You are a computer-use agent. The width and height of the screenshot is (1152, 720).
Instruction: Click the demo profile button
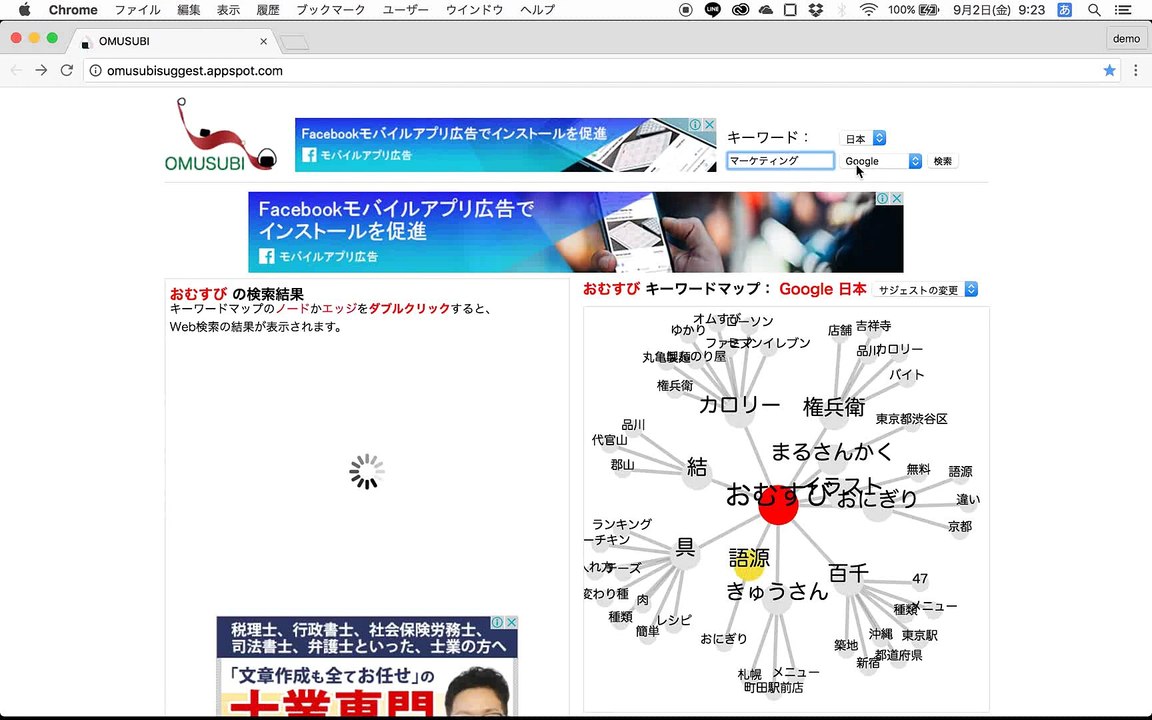point(1126,39)
